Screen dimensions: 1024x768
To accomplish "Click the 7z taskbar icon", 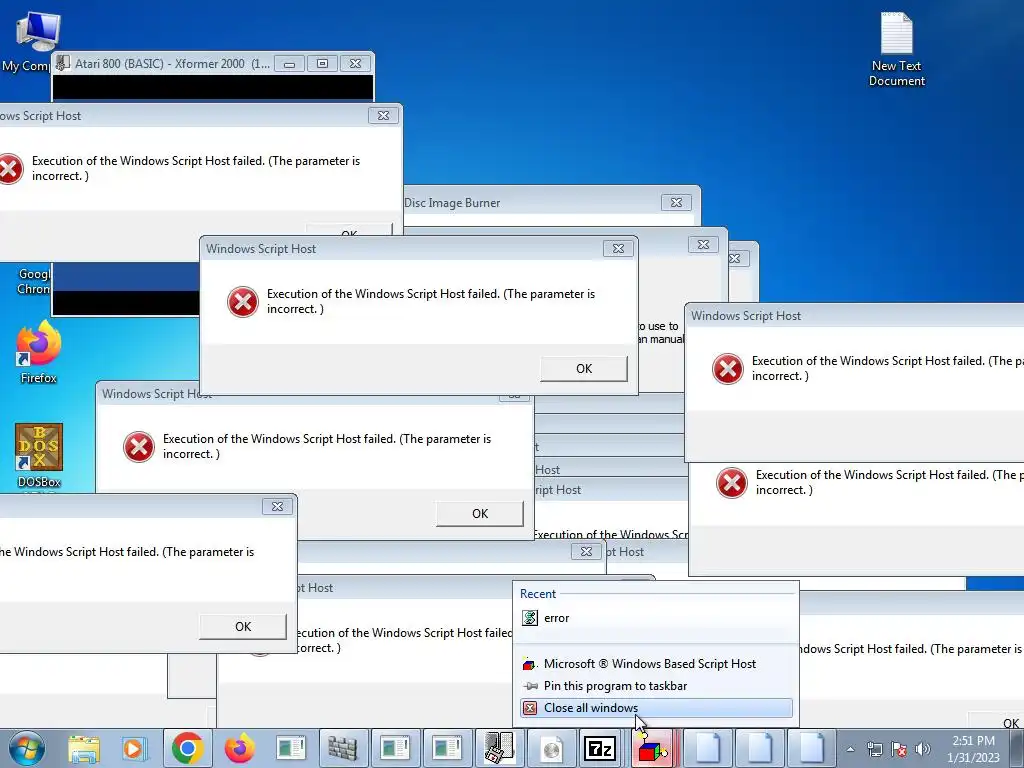I will point(601,748).
